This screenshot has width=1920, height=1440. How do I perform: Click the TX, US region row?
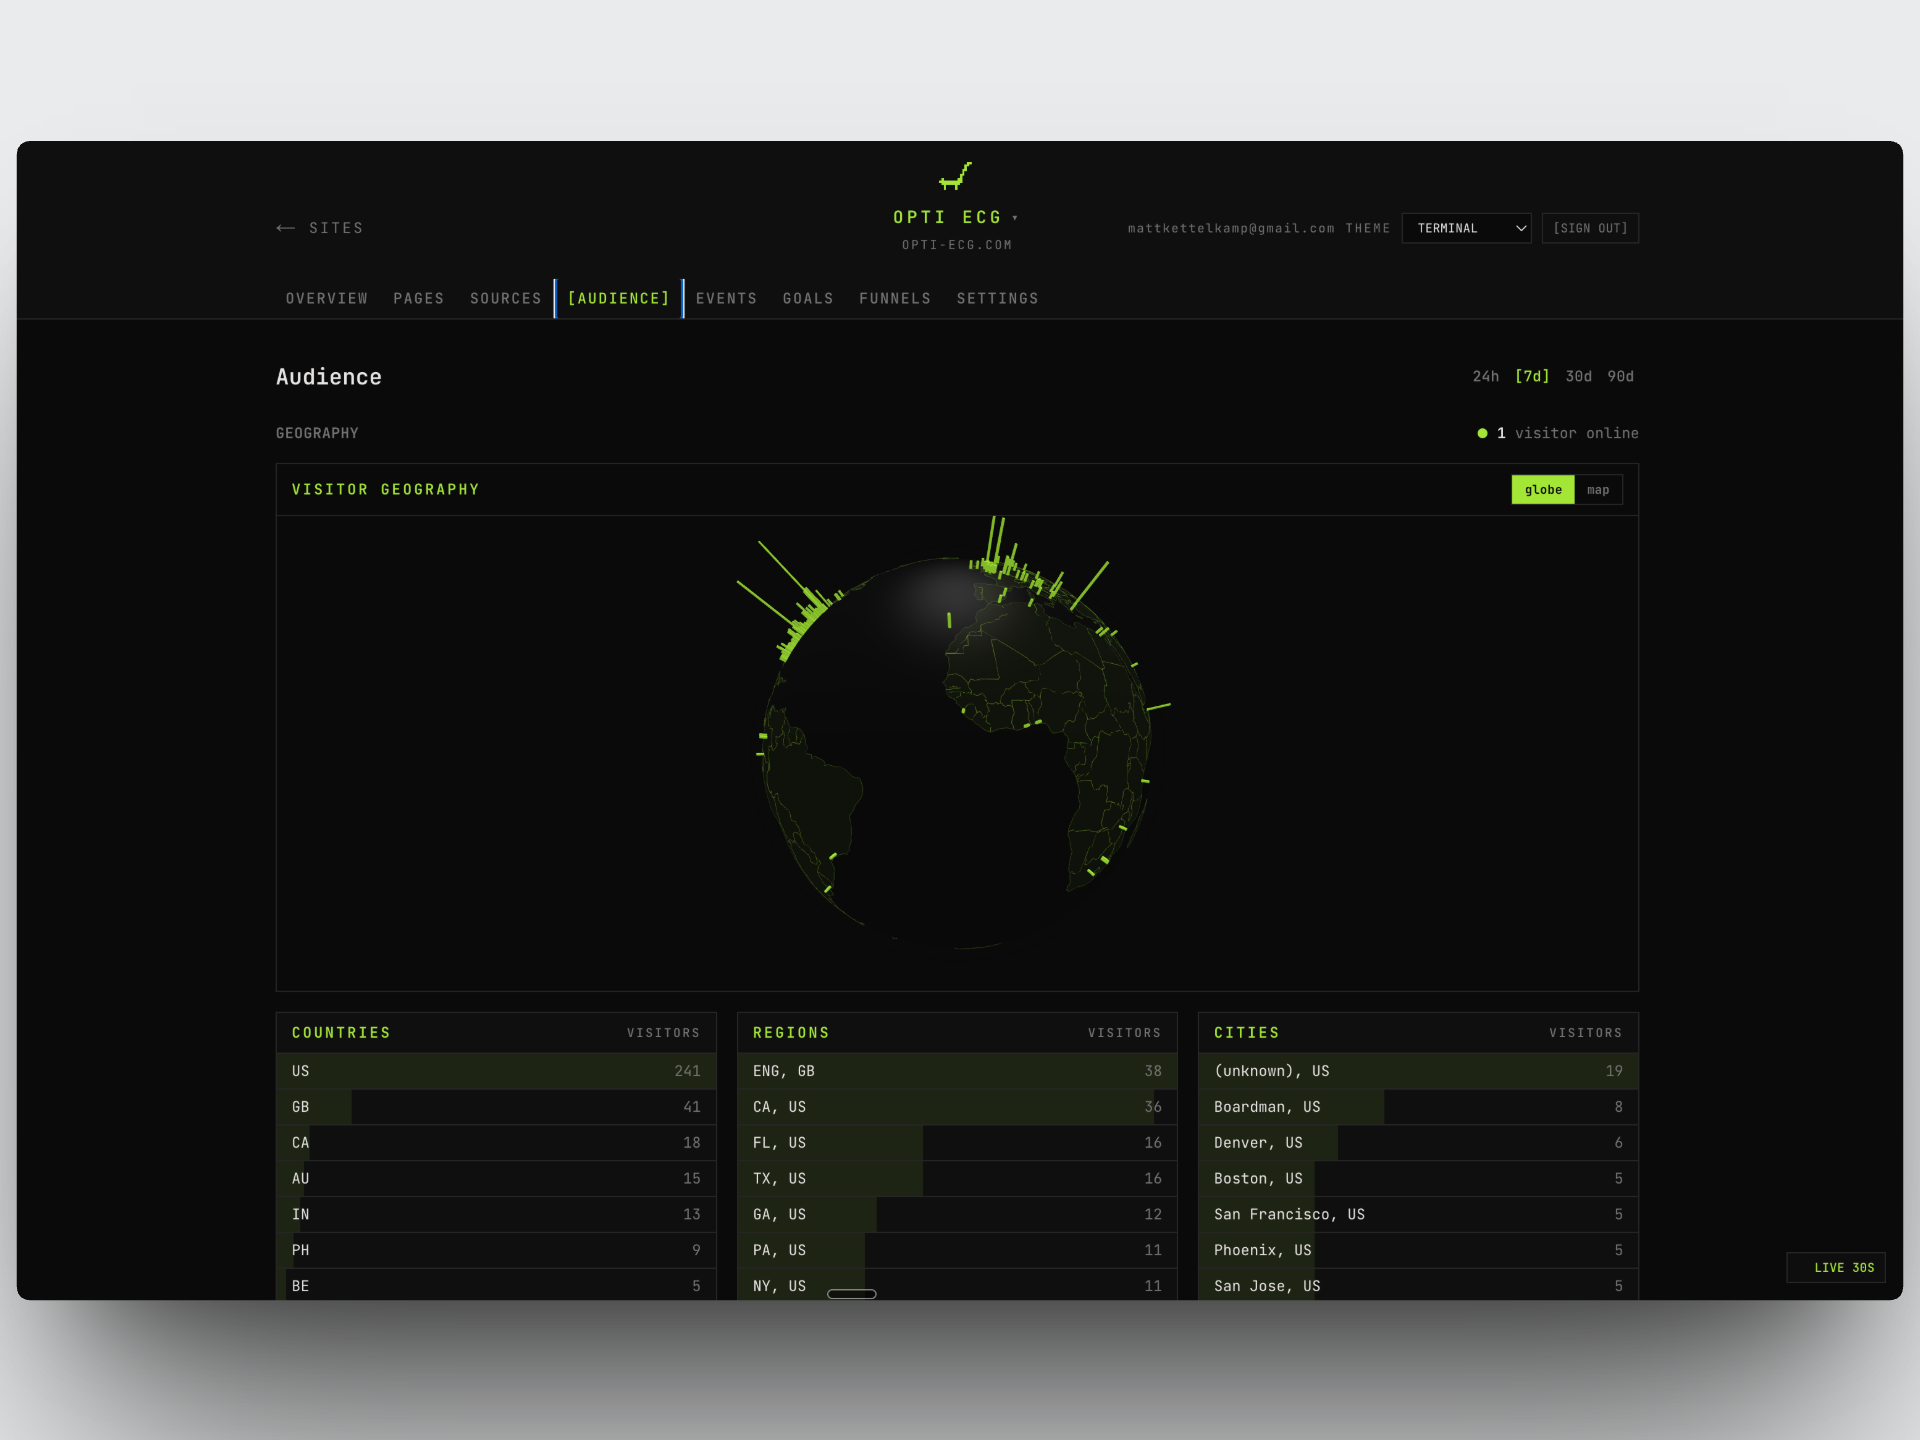pyautogui.click(x=957, y=1179)
